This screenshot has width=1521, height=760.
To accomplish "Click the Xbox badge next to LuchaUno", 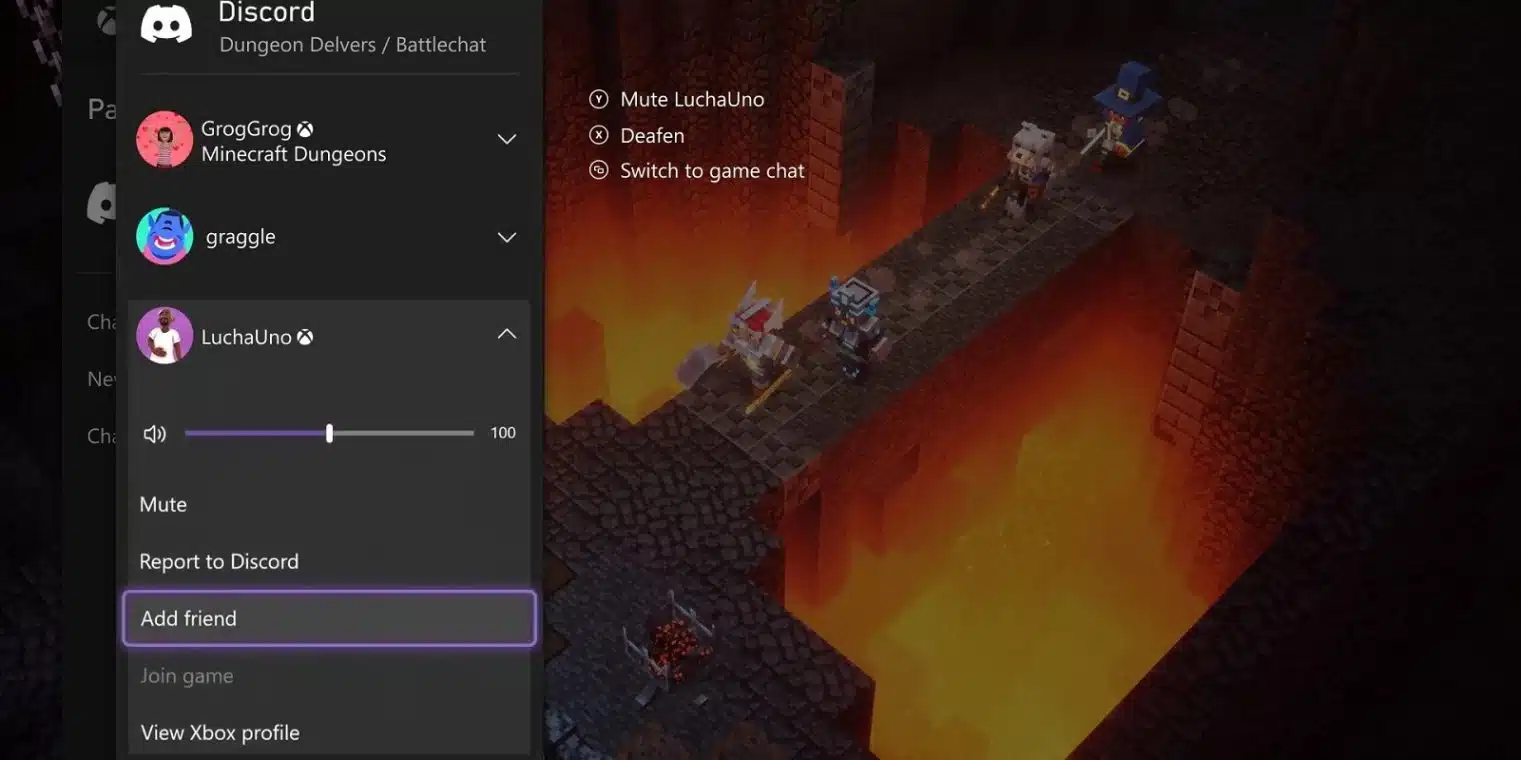I will [305, 337].
